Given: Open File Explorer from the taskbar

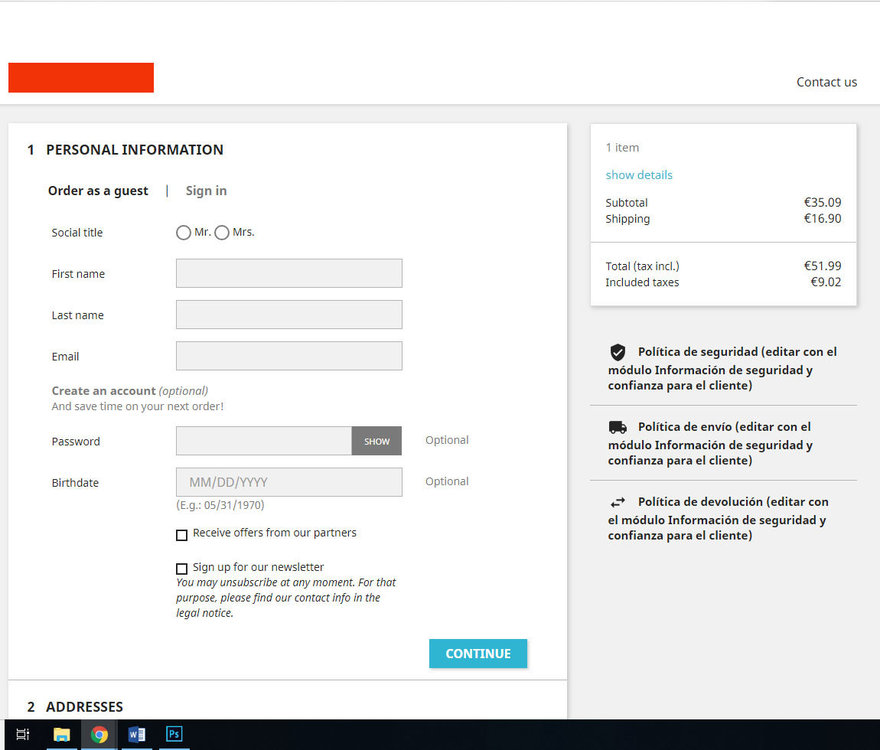Looking at the screenshot, I should coord(62,734).
